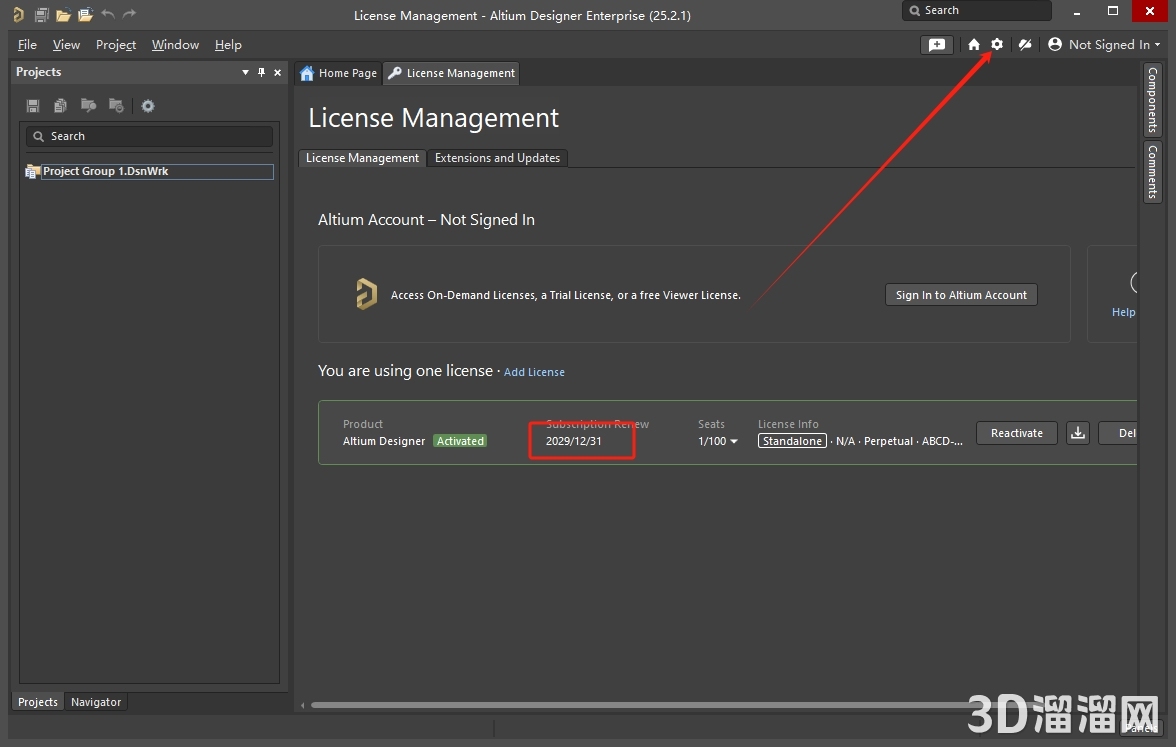This screenshot has height=747, width=1176.
Task: Click the Altium Designer product name
Action: tap(384, 441)
